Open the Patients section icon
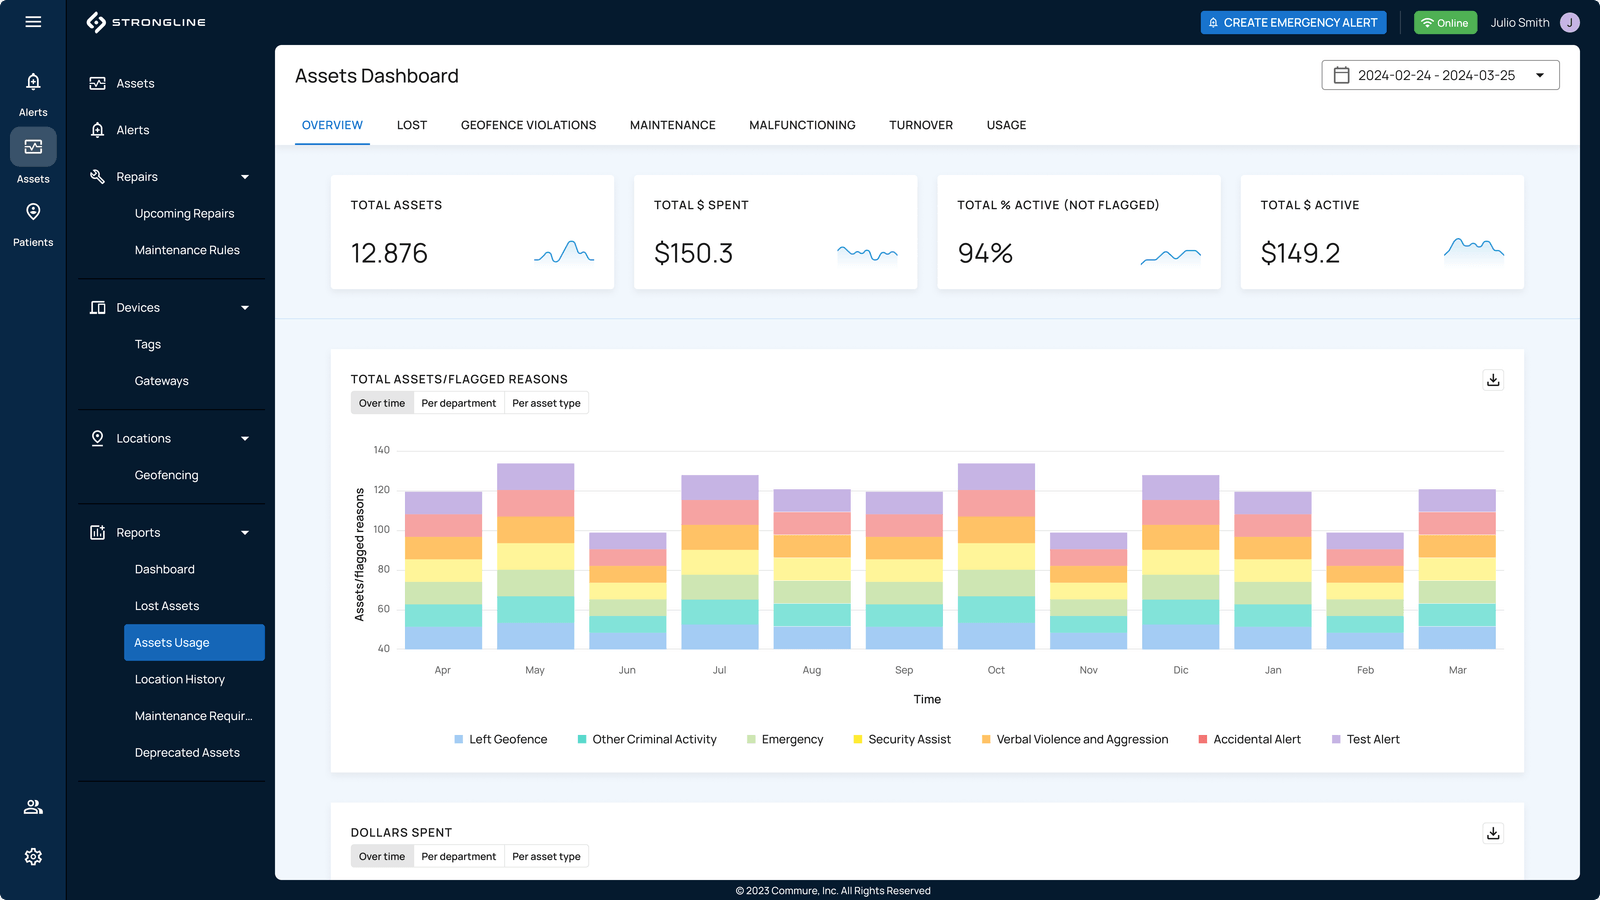1600x900 pixels. [33, 211]
